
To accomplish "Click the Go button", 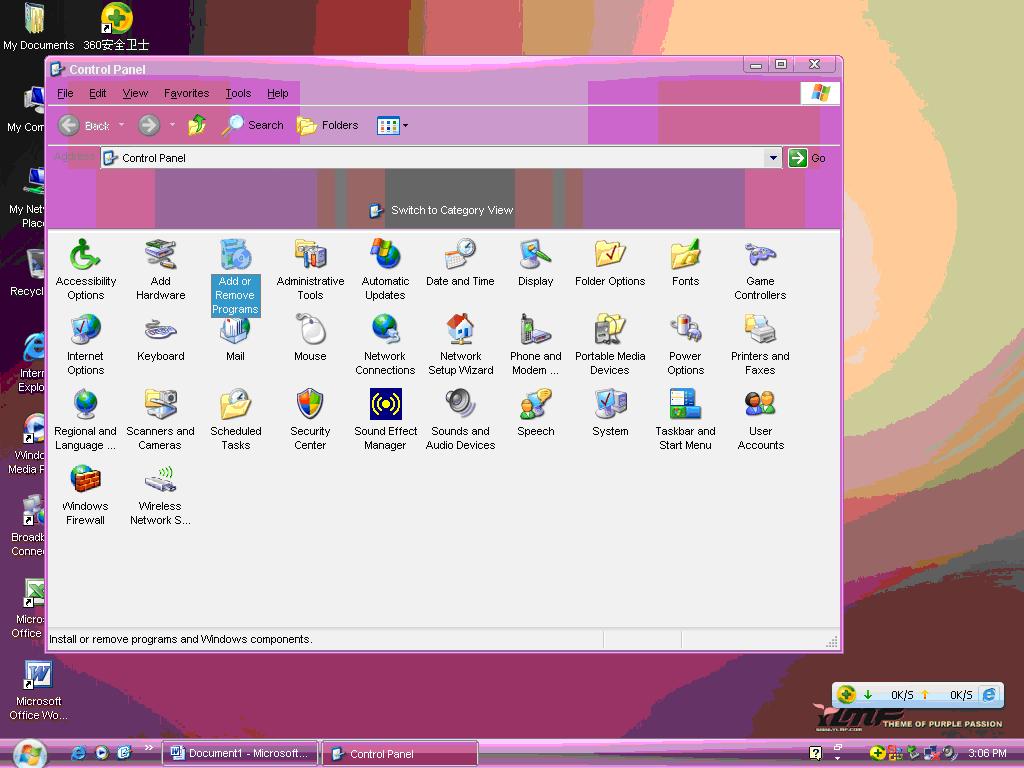I will click(807, 158).
